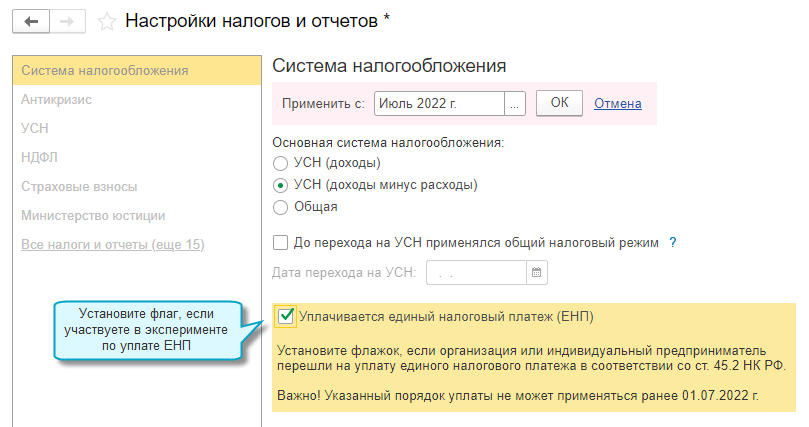Go to the НДФЛ section

40,157
